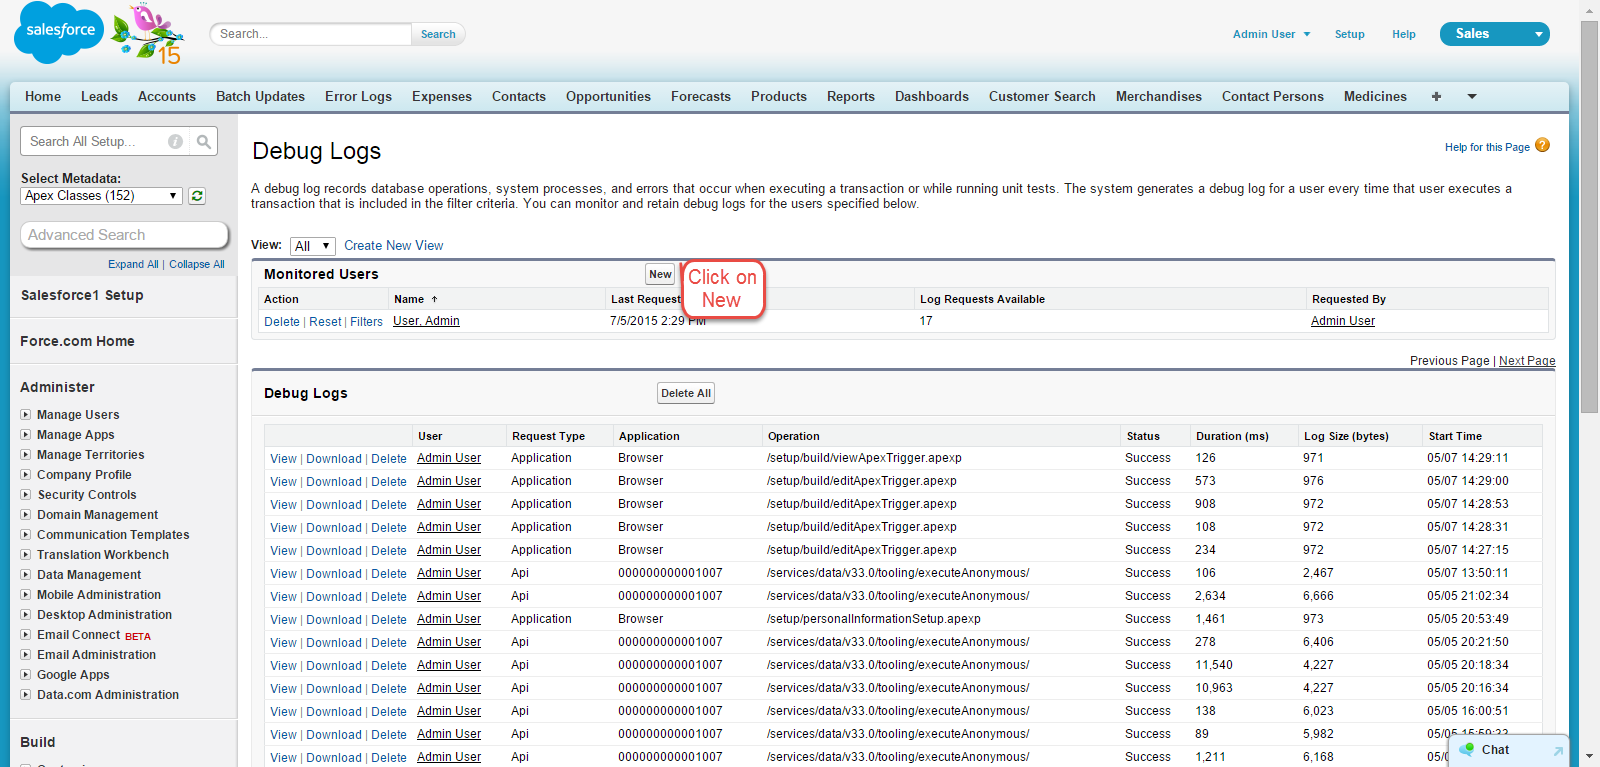Image resolution: width=1600 pixels, height=767 pixels.
Task: Show more tabs with the overflow arrow
Action: coord(1472,97)
